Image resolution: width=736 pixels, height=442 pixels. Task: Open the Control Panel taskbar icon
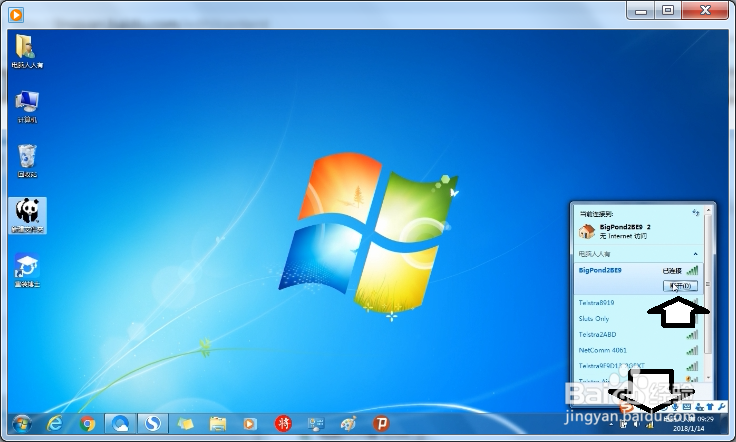[x=315, y=424]
